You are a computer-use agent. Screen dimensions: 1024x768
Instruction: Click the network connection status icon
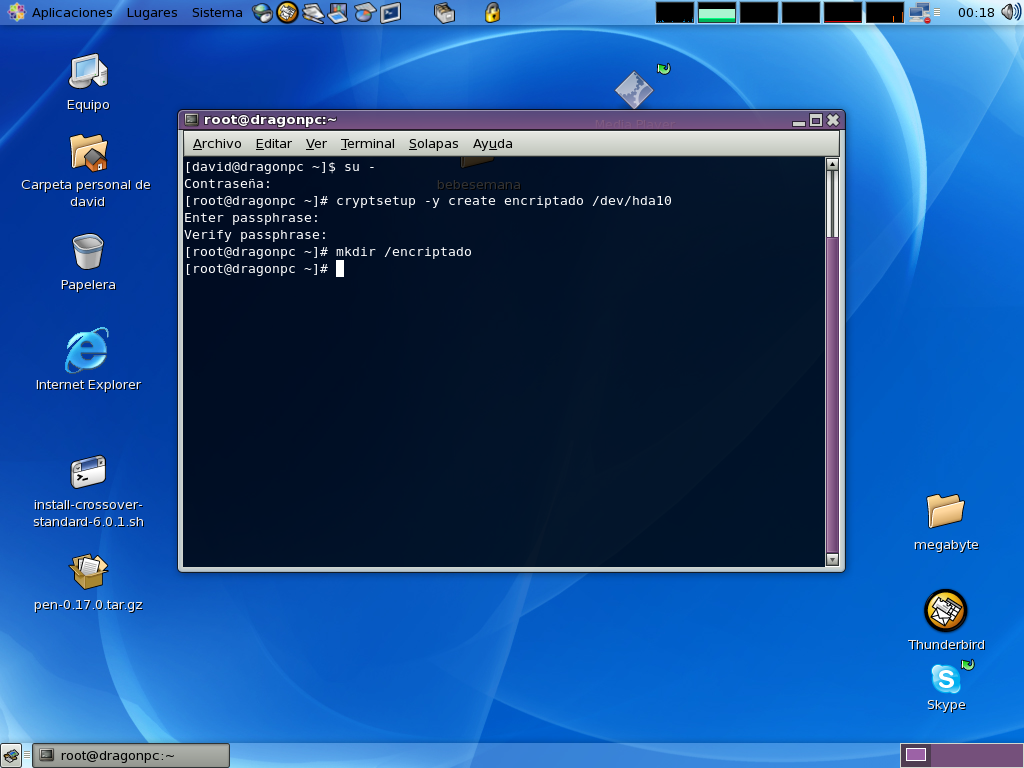(919, 13)
